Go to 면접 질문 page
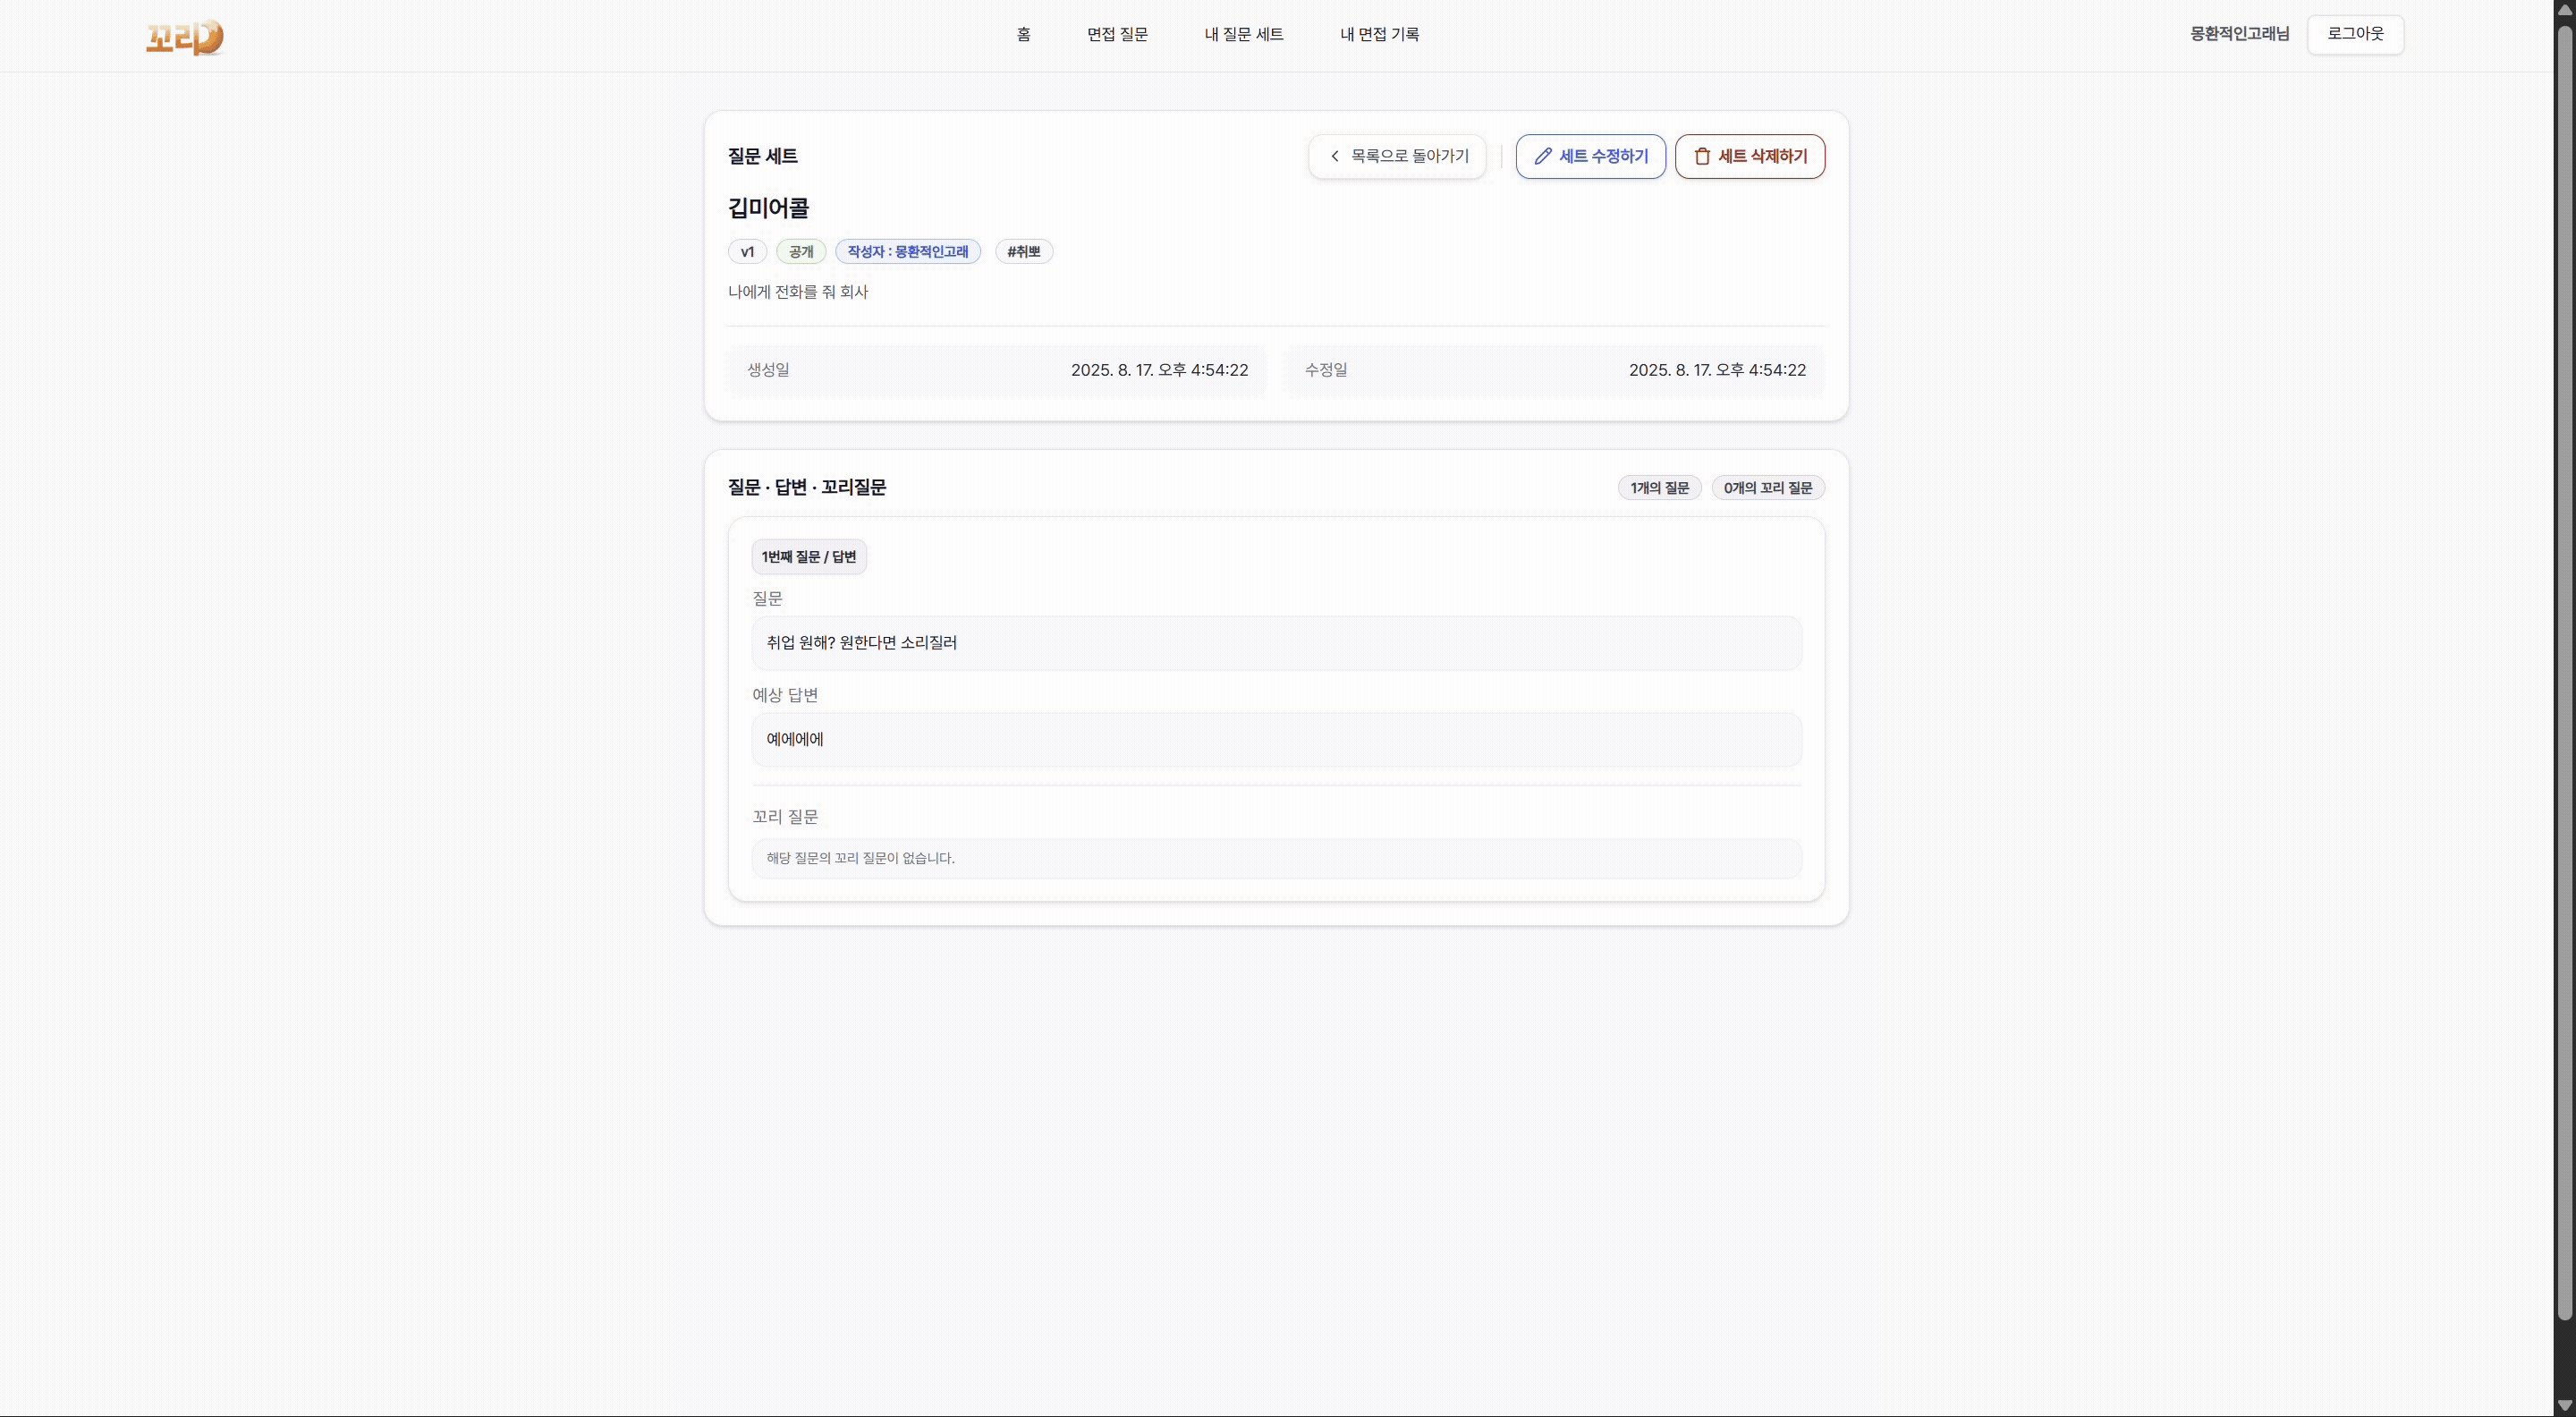2576x1417 pixels. coord(1117,34)
